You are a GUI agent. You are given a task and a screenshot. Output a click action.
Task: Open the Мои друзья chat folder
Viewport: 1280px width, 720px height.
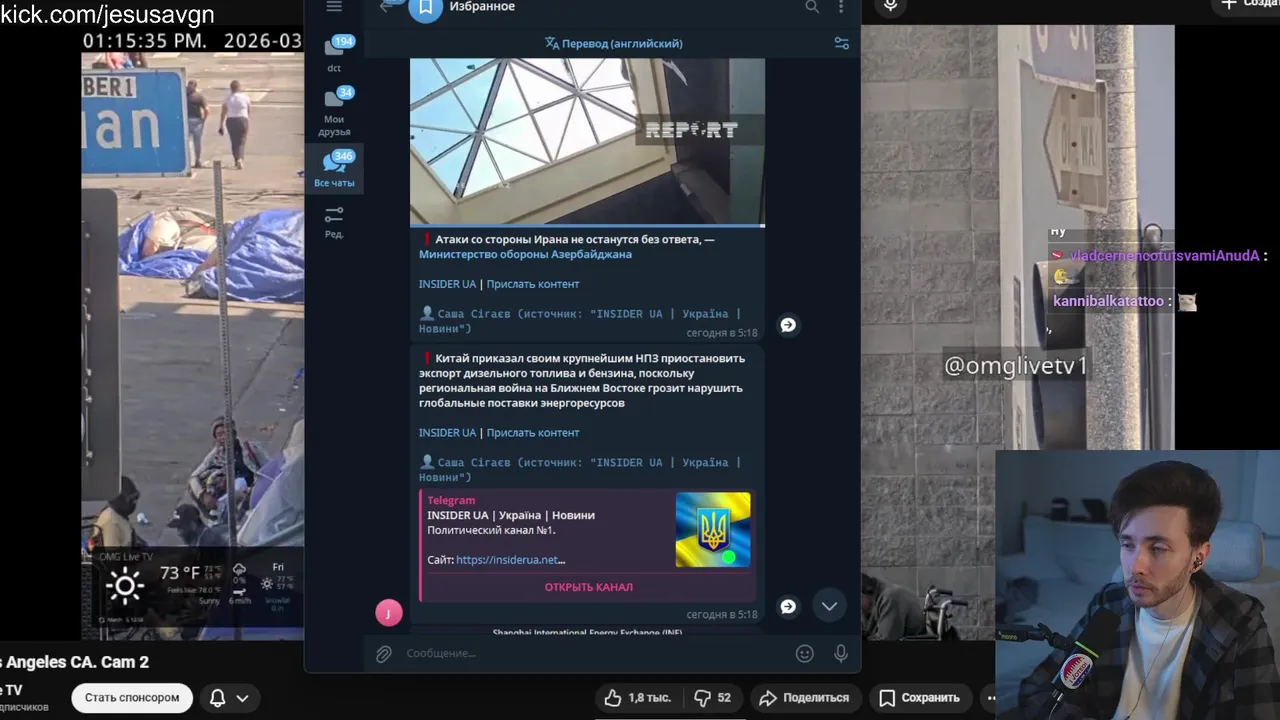[x=334, y=112]
